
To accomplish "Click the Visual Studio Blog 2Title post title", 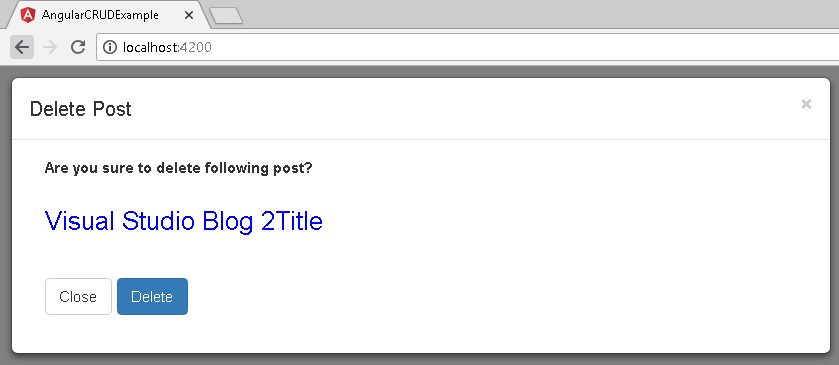I will 184,220.
